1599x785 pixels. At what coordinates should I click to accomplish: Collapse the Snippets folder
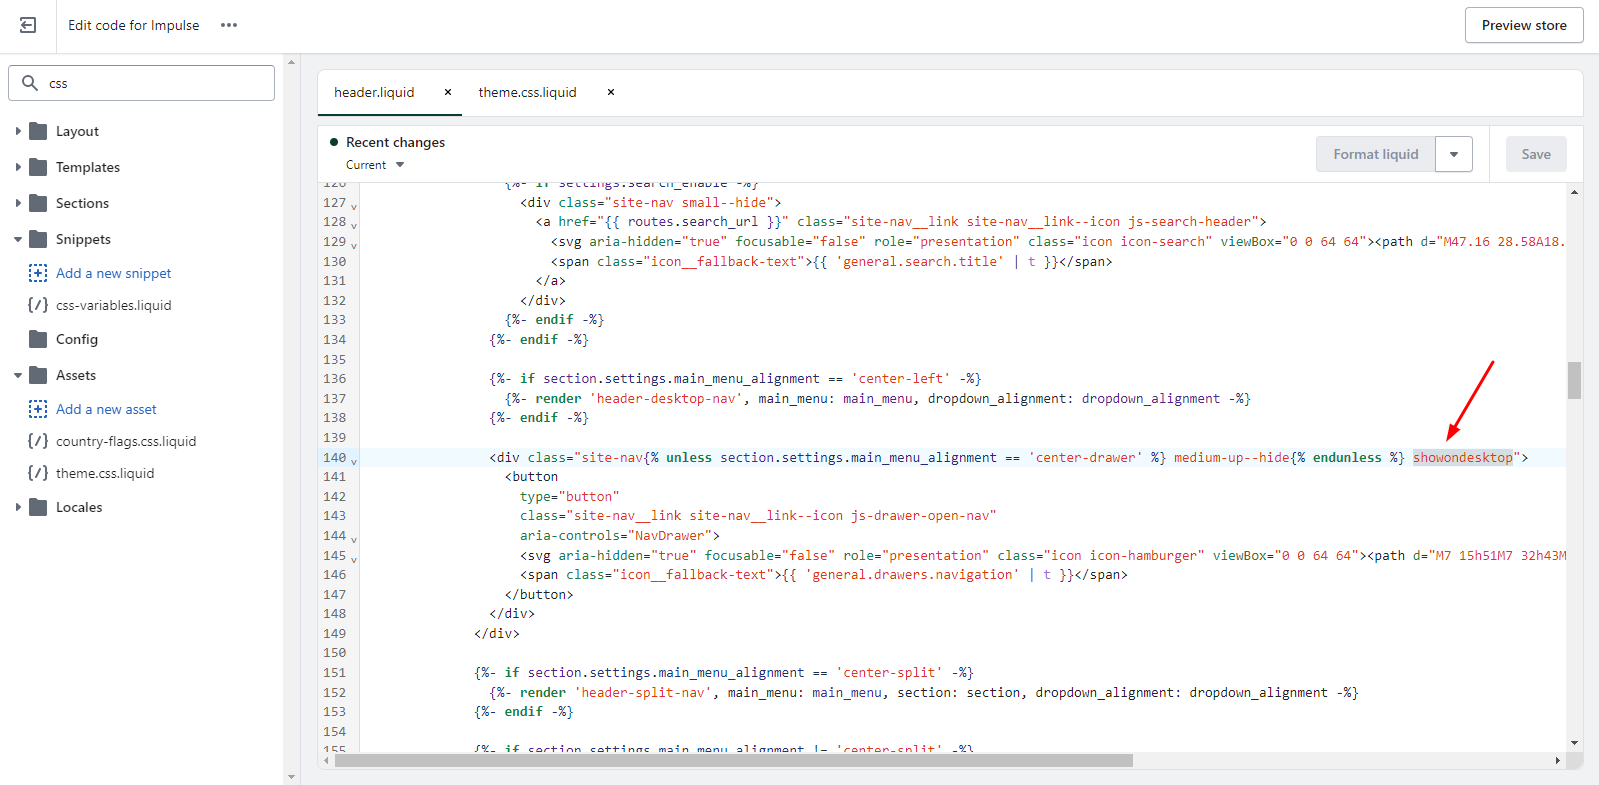[18, 239]
